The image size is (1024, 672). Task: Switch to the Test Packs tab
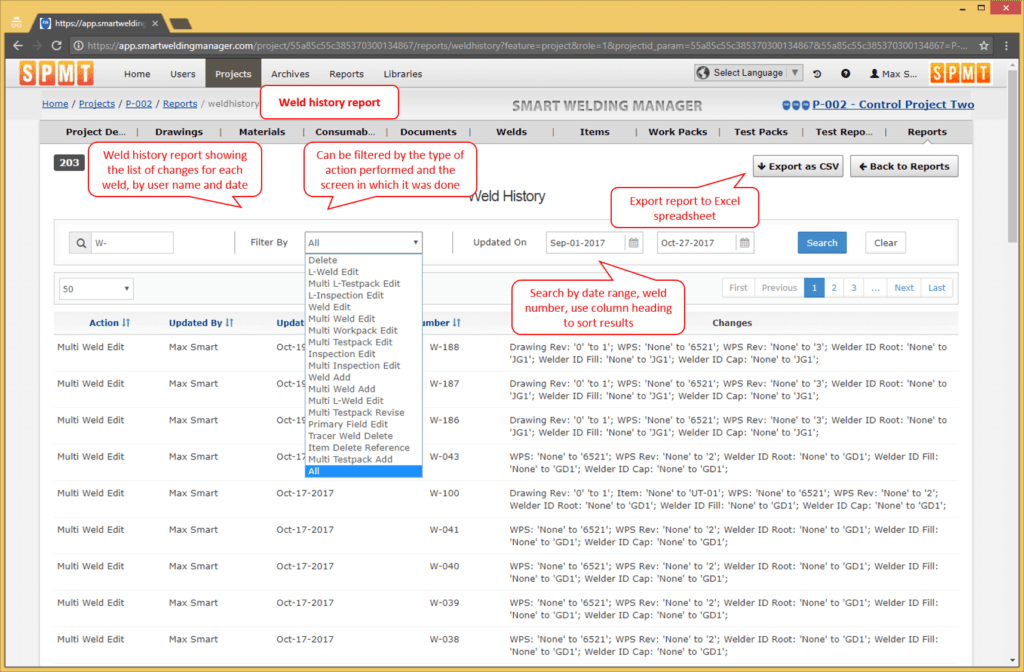[x=761, y=132]
